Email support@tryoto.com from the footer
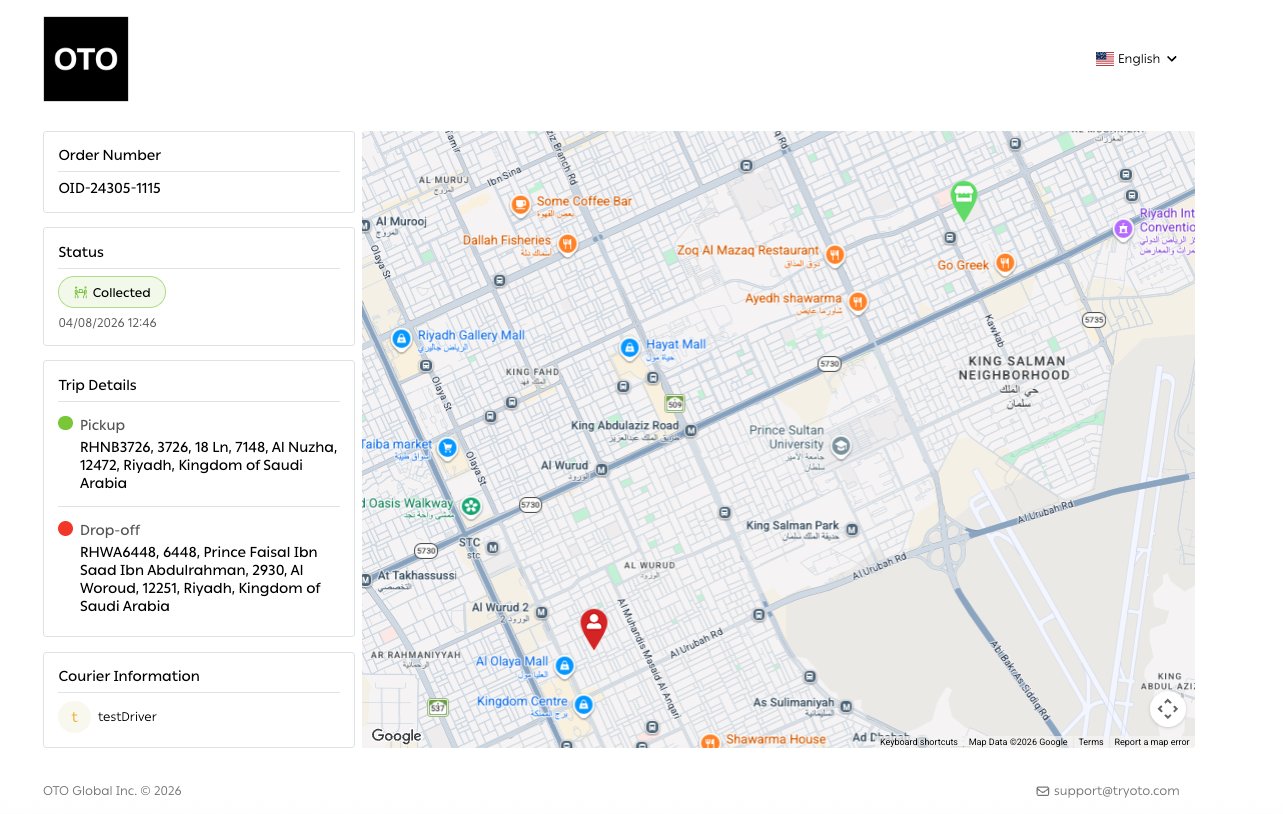Image resolution: width=1283 pixels, height=814 pixels. (x=1108, y=791)
